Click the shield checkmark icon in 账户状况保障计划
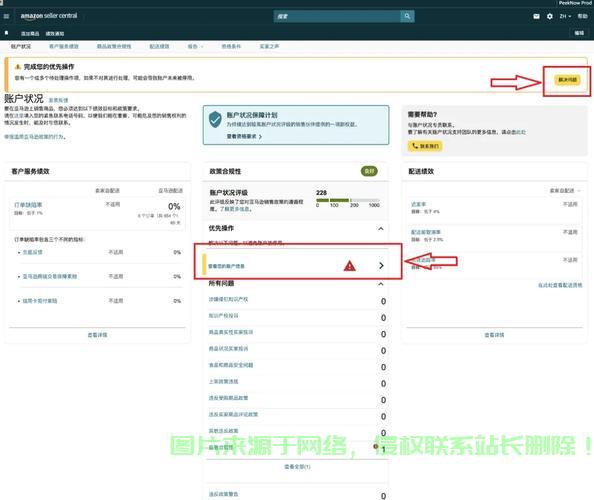The width and height of the screenshot is (594, 500). coord(215,119)
